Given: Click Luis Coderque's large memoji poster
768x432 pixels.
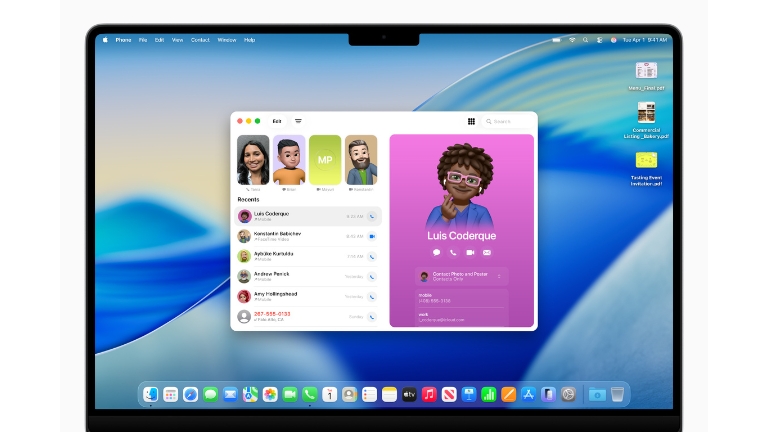Looking at the screenshot, I should coord(462,185).
